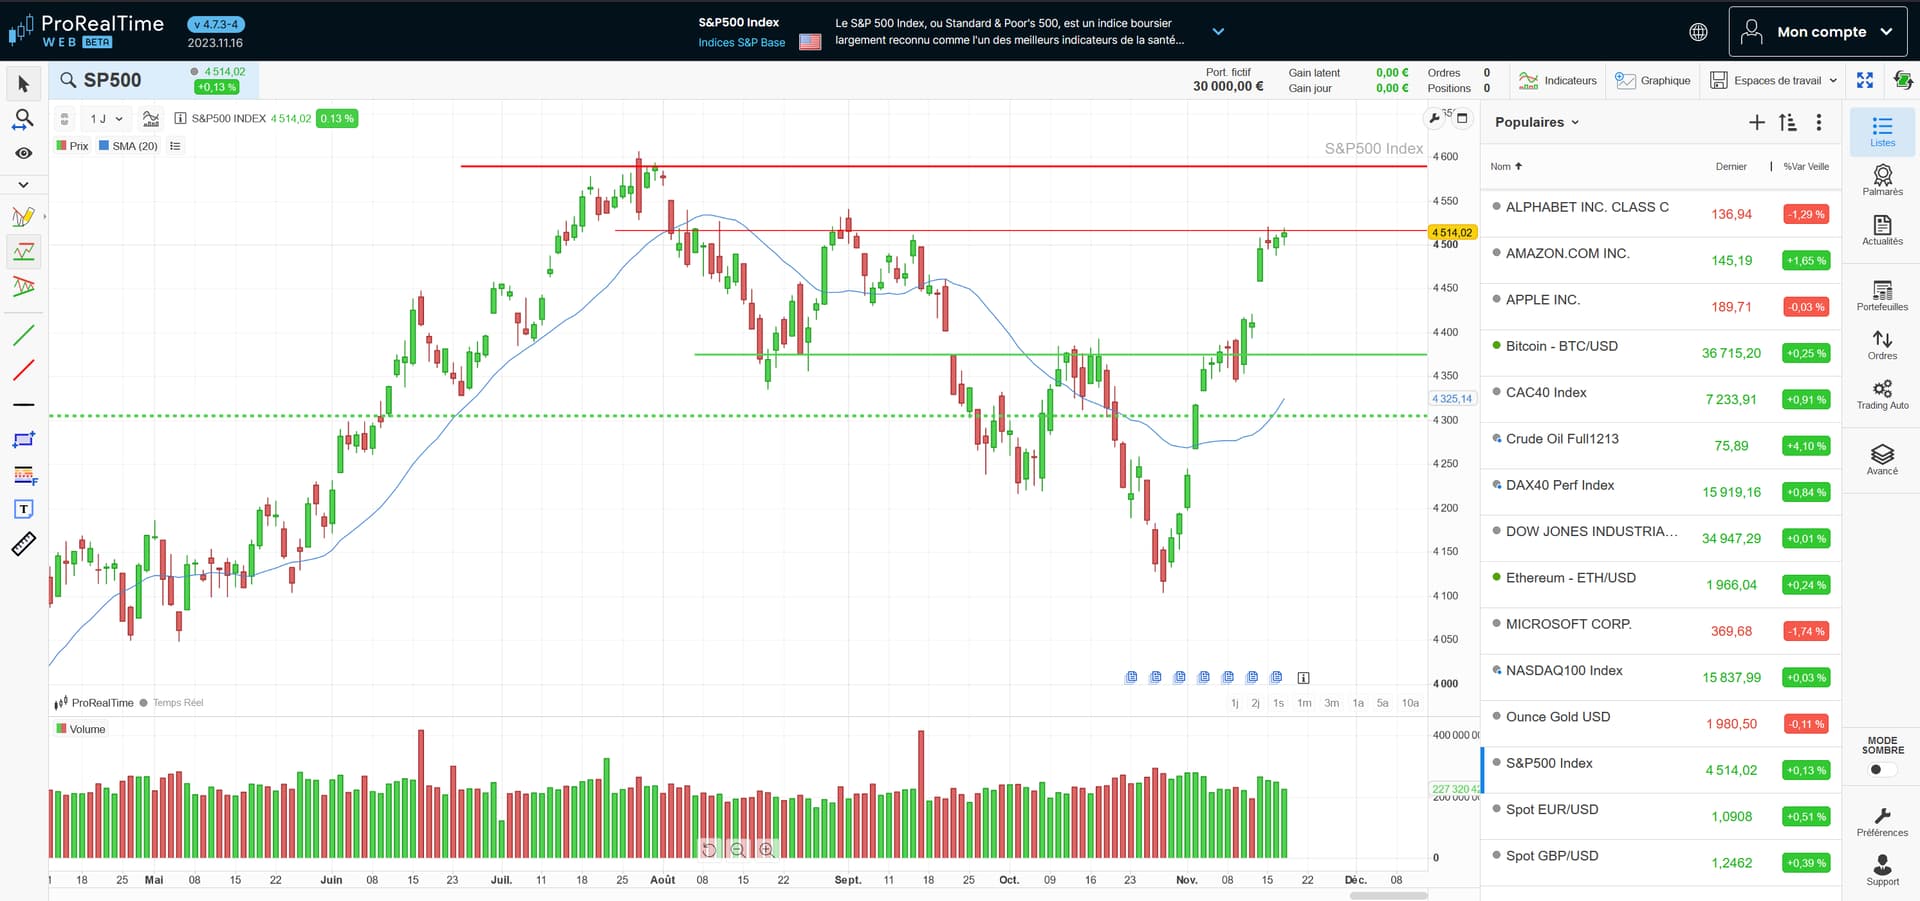Select the triangle pattern detection tool
The height and width of the screenshot is (901, 1920).
[24, 287]
